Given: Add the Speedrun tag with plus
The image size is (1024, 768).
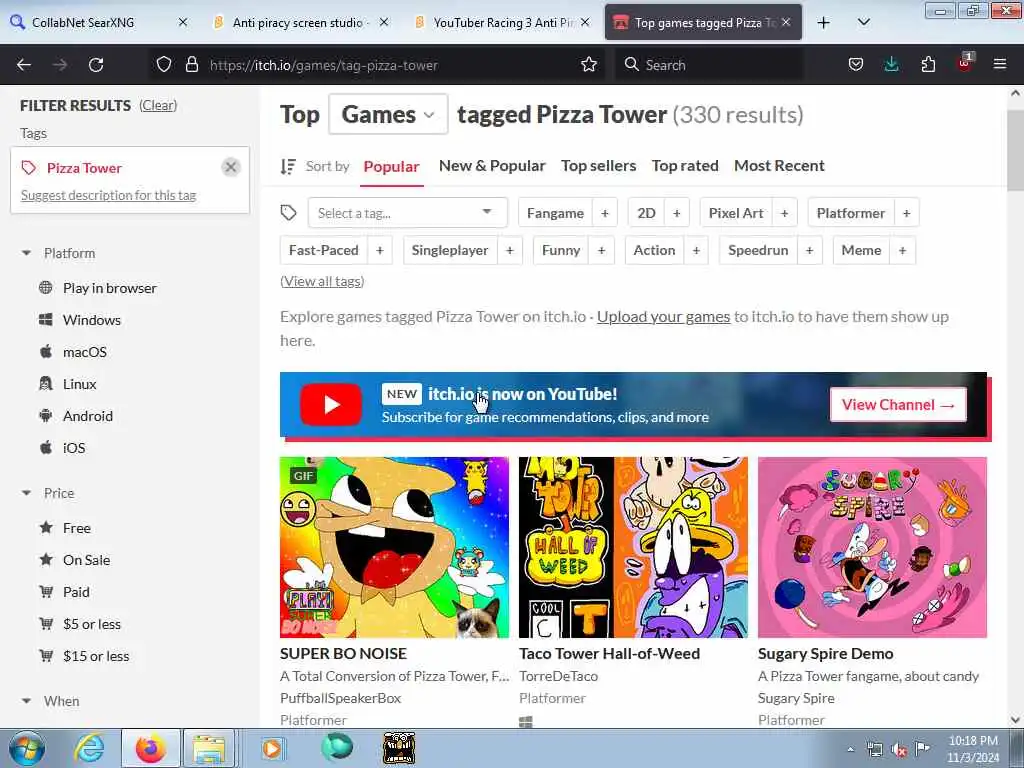Looking at the screenshot, I should 809,250.
